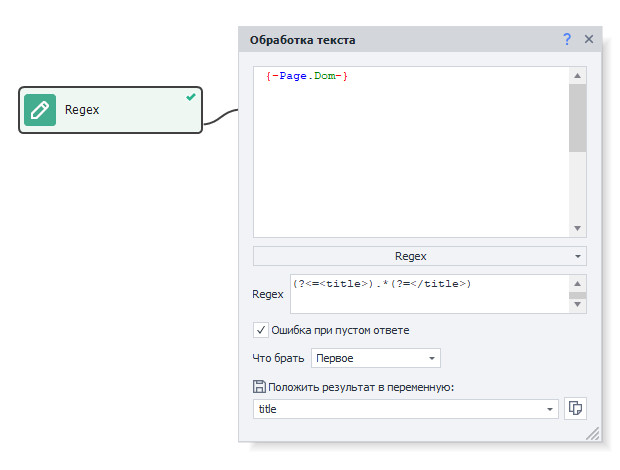Image resolution: width=620 pixels, height=470 pixels.
Task: Click the text area containing {-Page.Dom-}
Action: pyautogui.click(x=410, y=150)
